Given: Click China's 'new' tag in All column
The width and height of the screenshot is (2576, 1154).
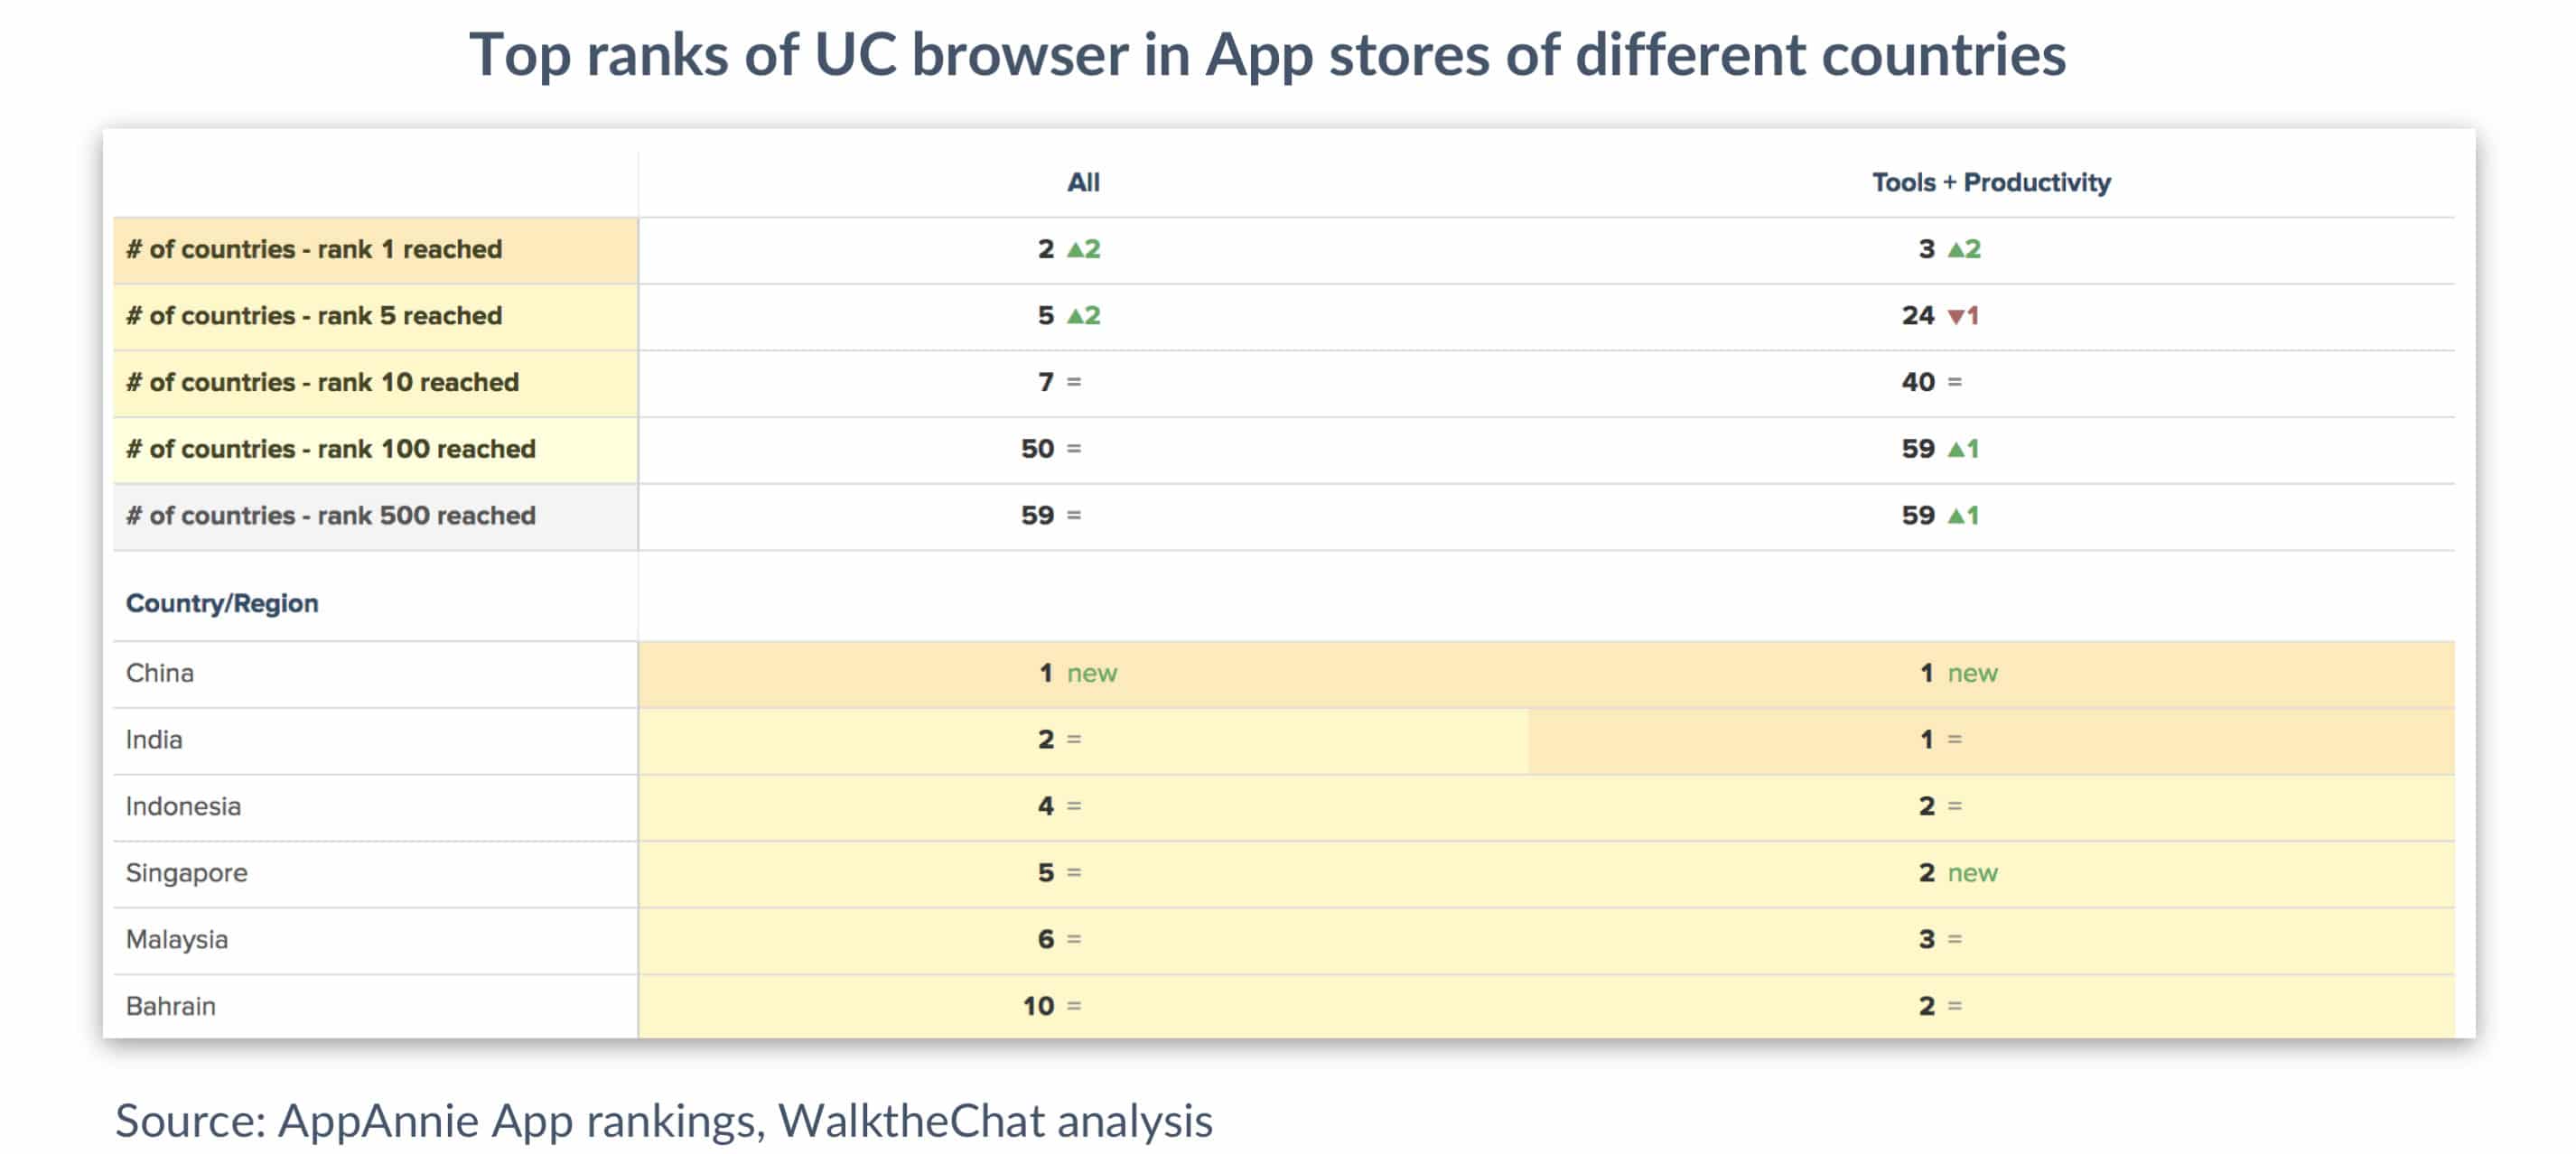Looking at the screenshot, I should click(1091, 674).
